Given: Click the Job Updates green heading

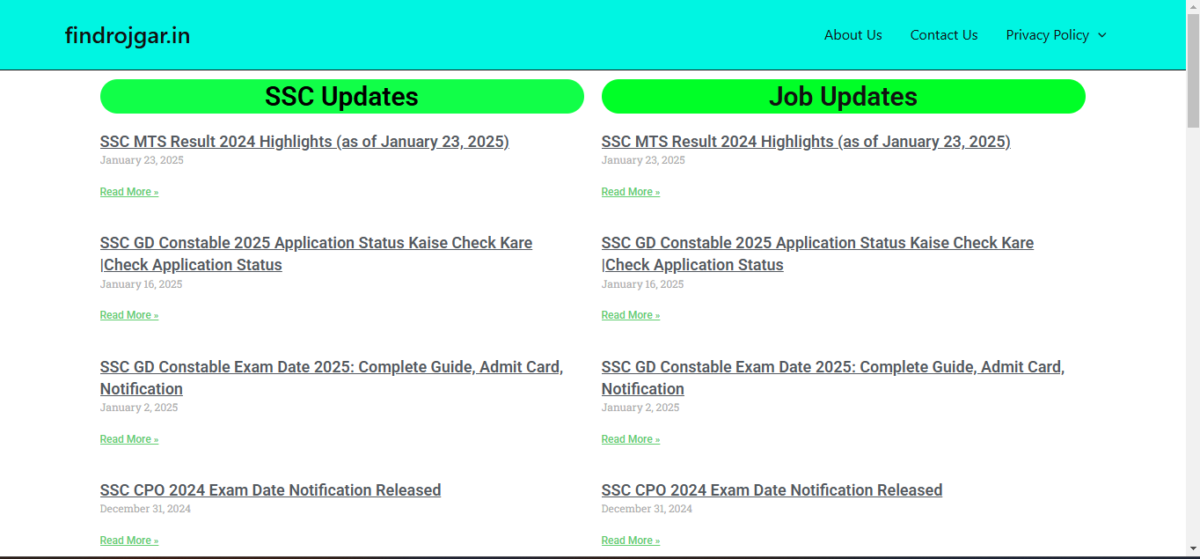Looking at the screenshot, I should [843, 96].
